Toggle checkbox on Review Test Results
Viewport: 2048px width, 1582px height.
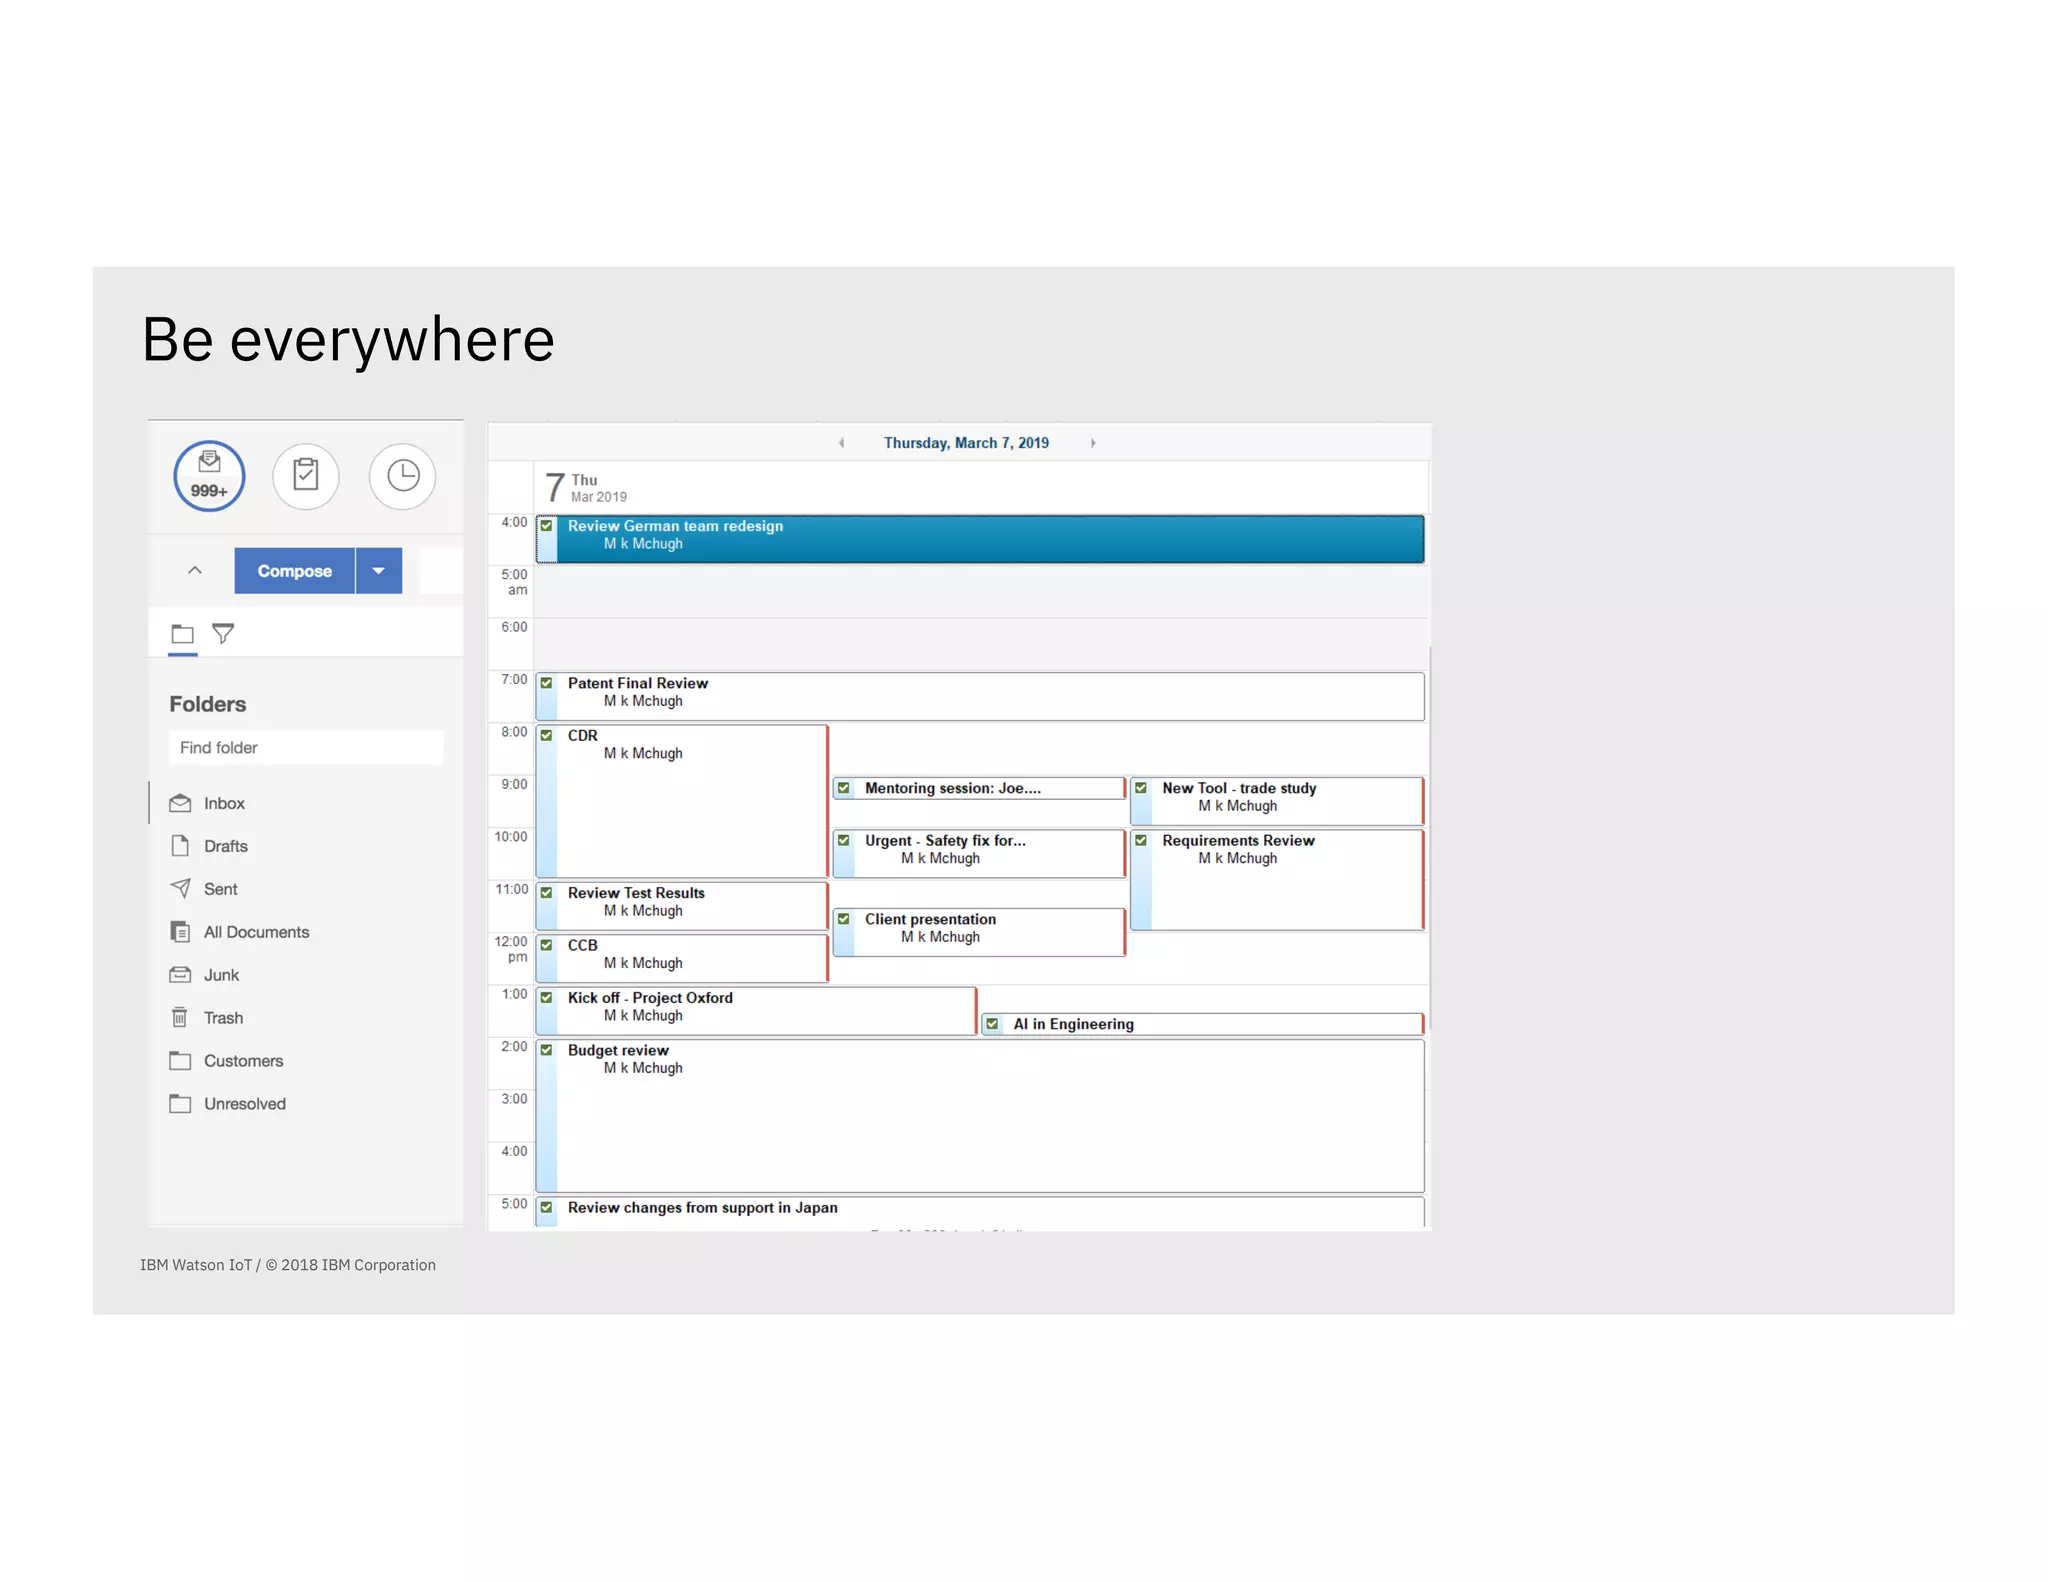[547, 893]
